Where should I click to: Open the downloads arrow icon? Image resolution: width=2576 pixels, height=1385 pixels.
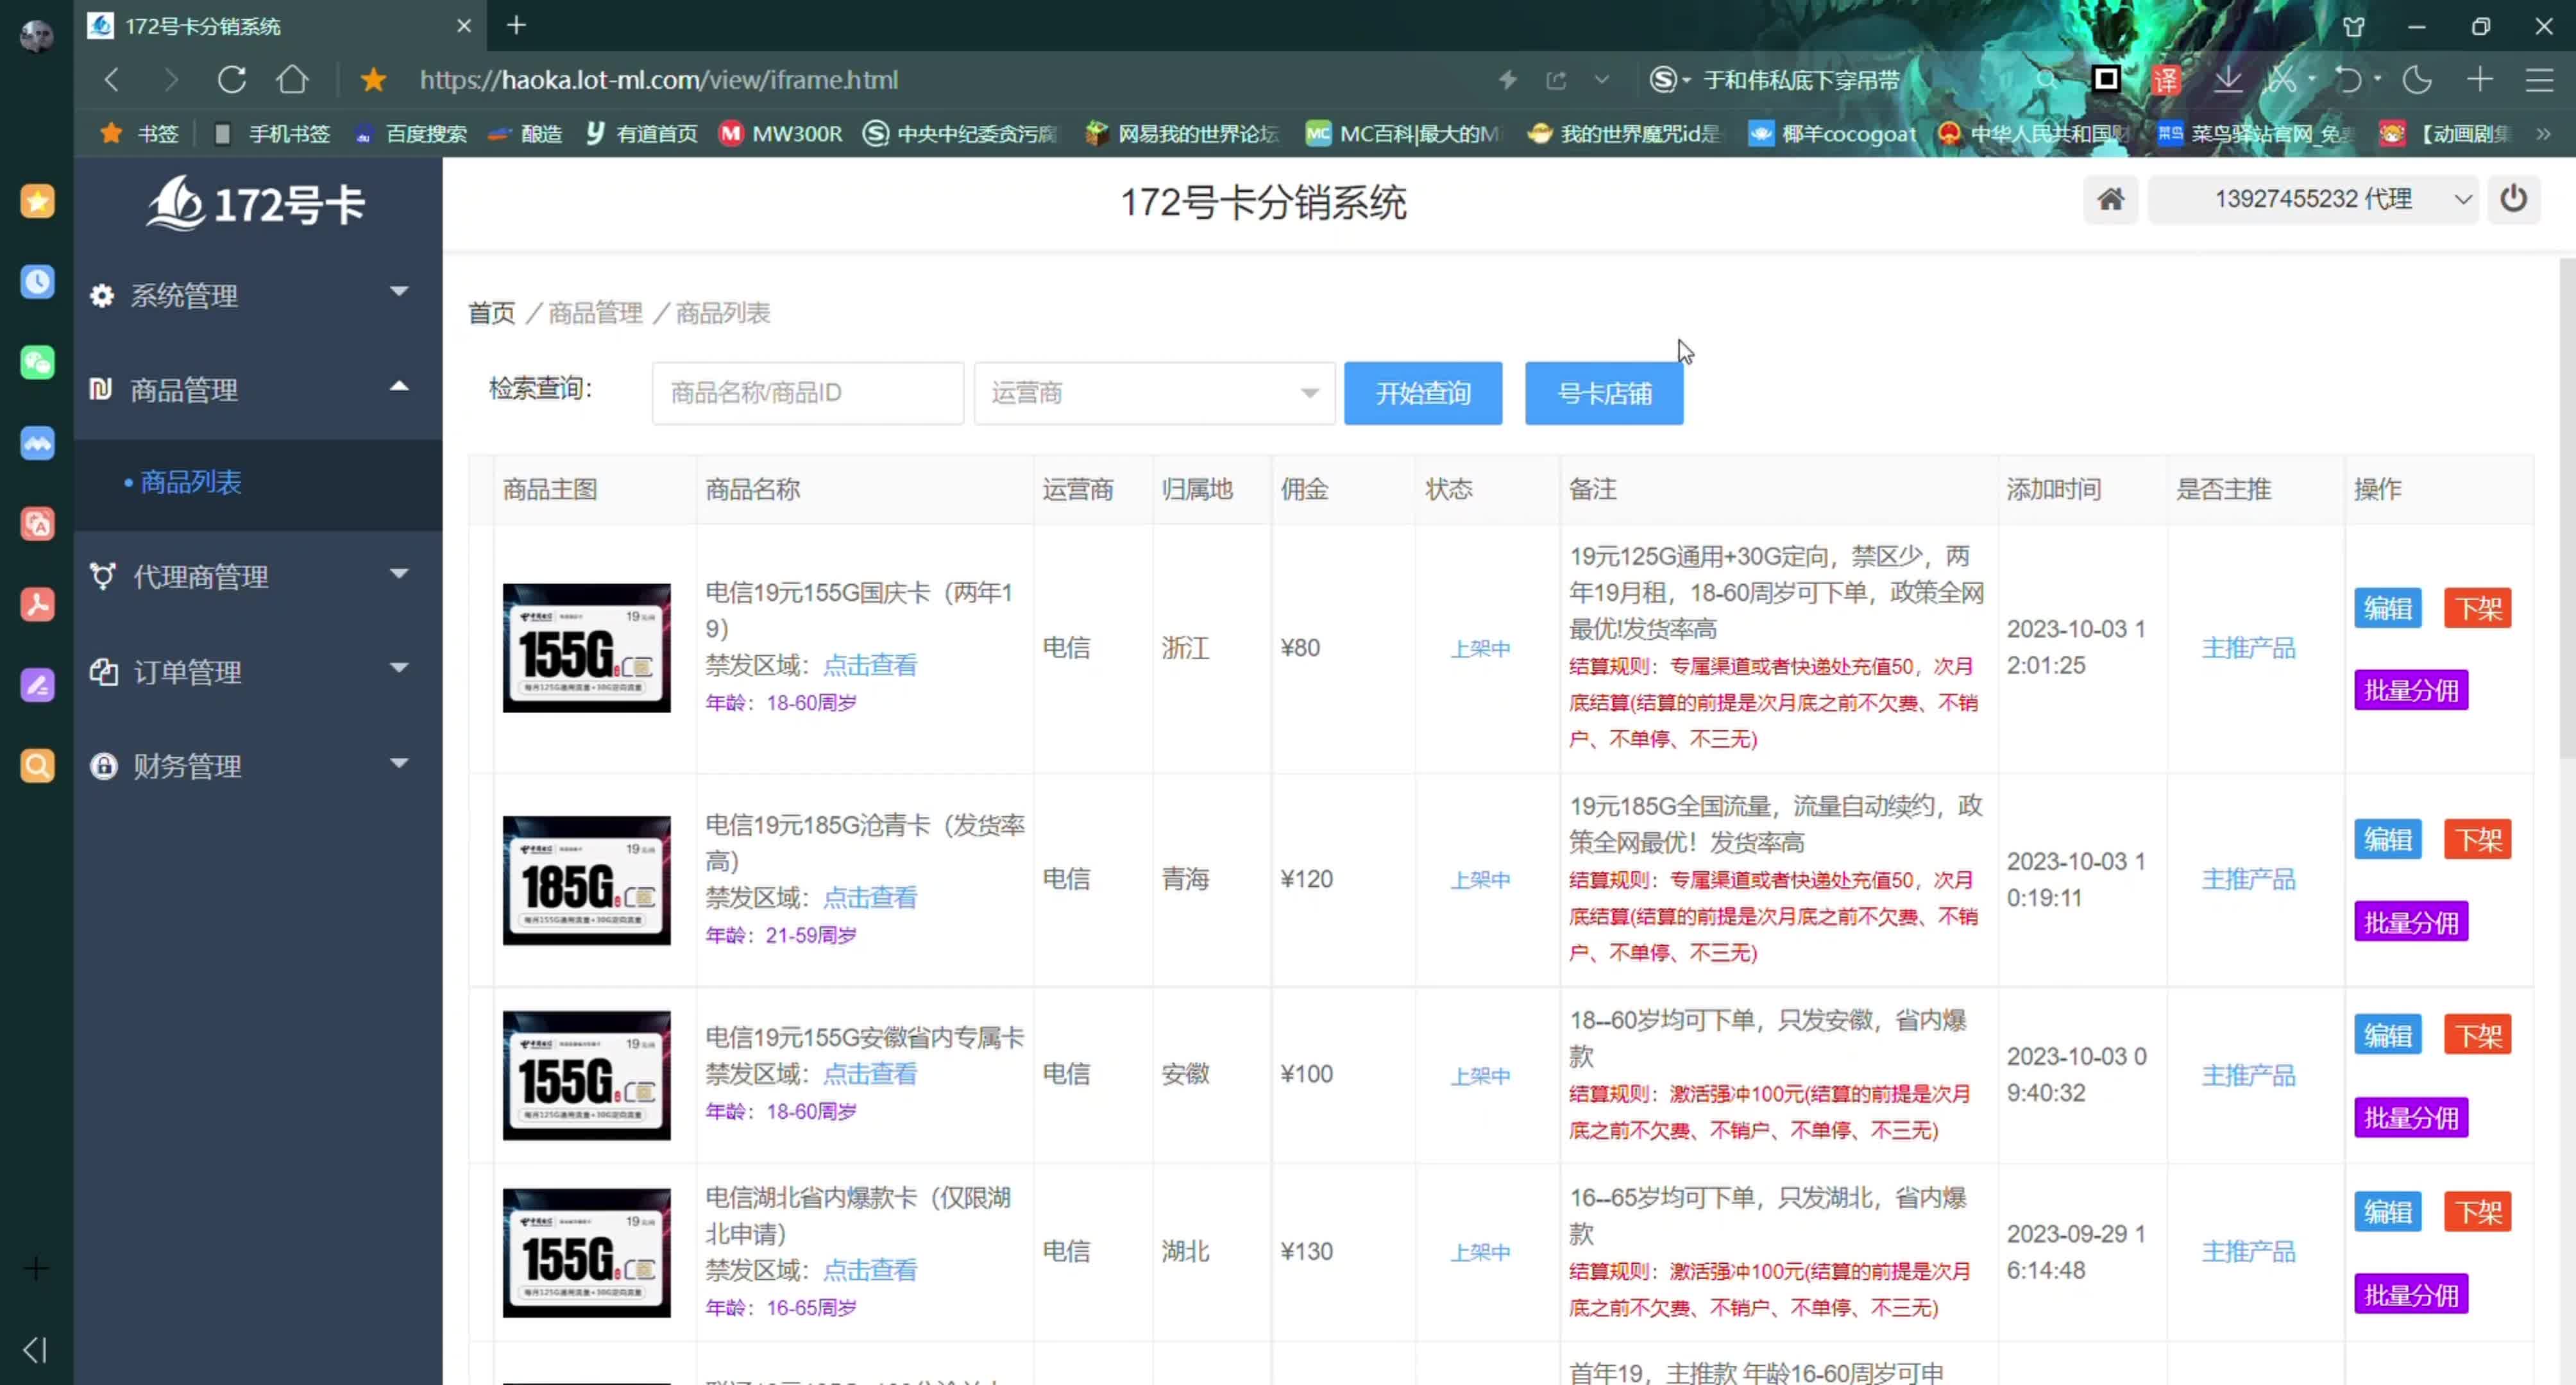[2227, 79]
